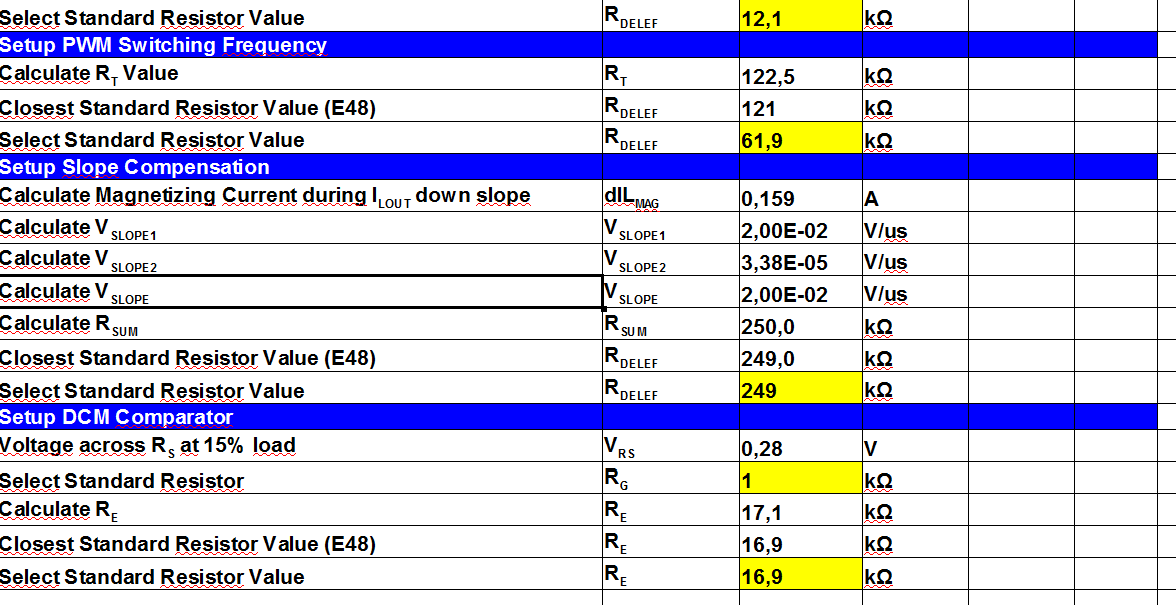Click the kΩ unit in the 122,5 row

click(915, 75)
